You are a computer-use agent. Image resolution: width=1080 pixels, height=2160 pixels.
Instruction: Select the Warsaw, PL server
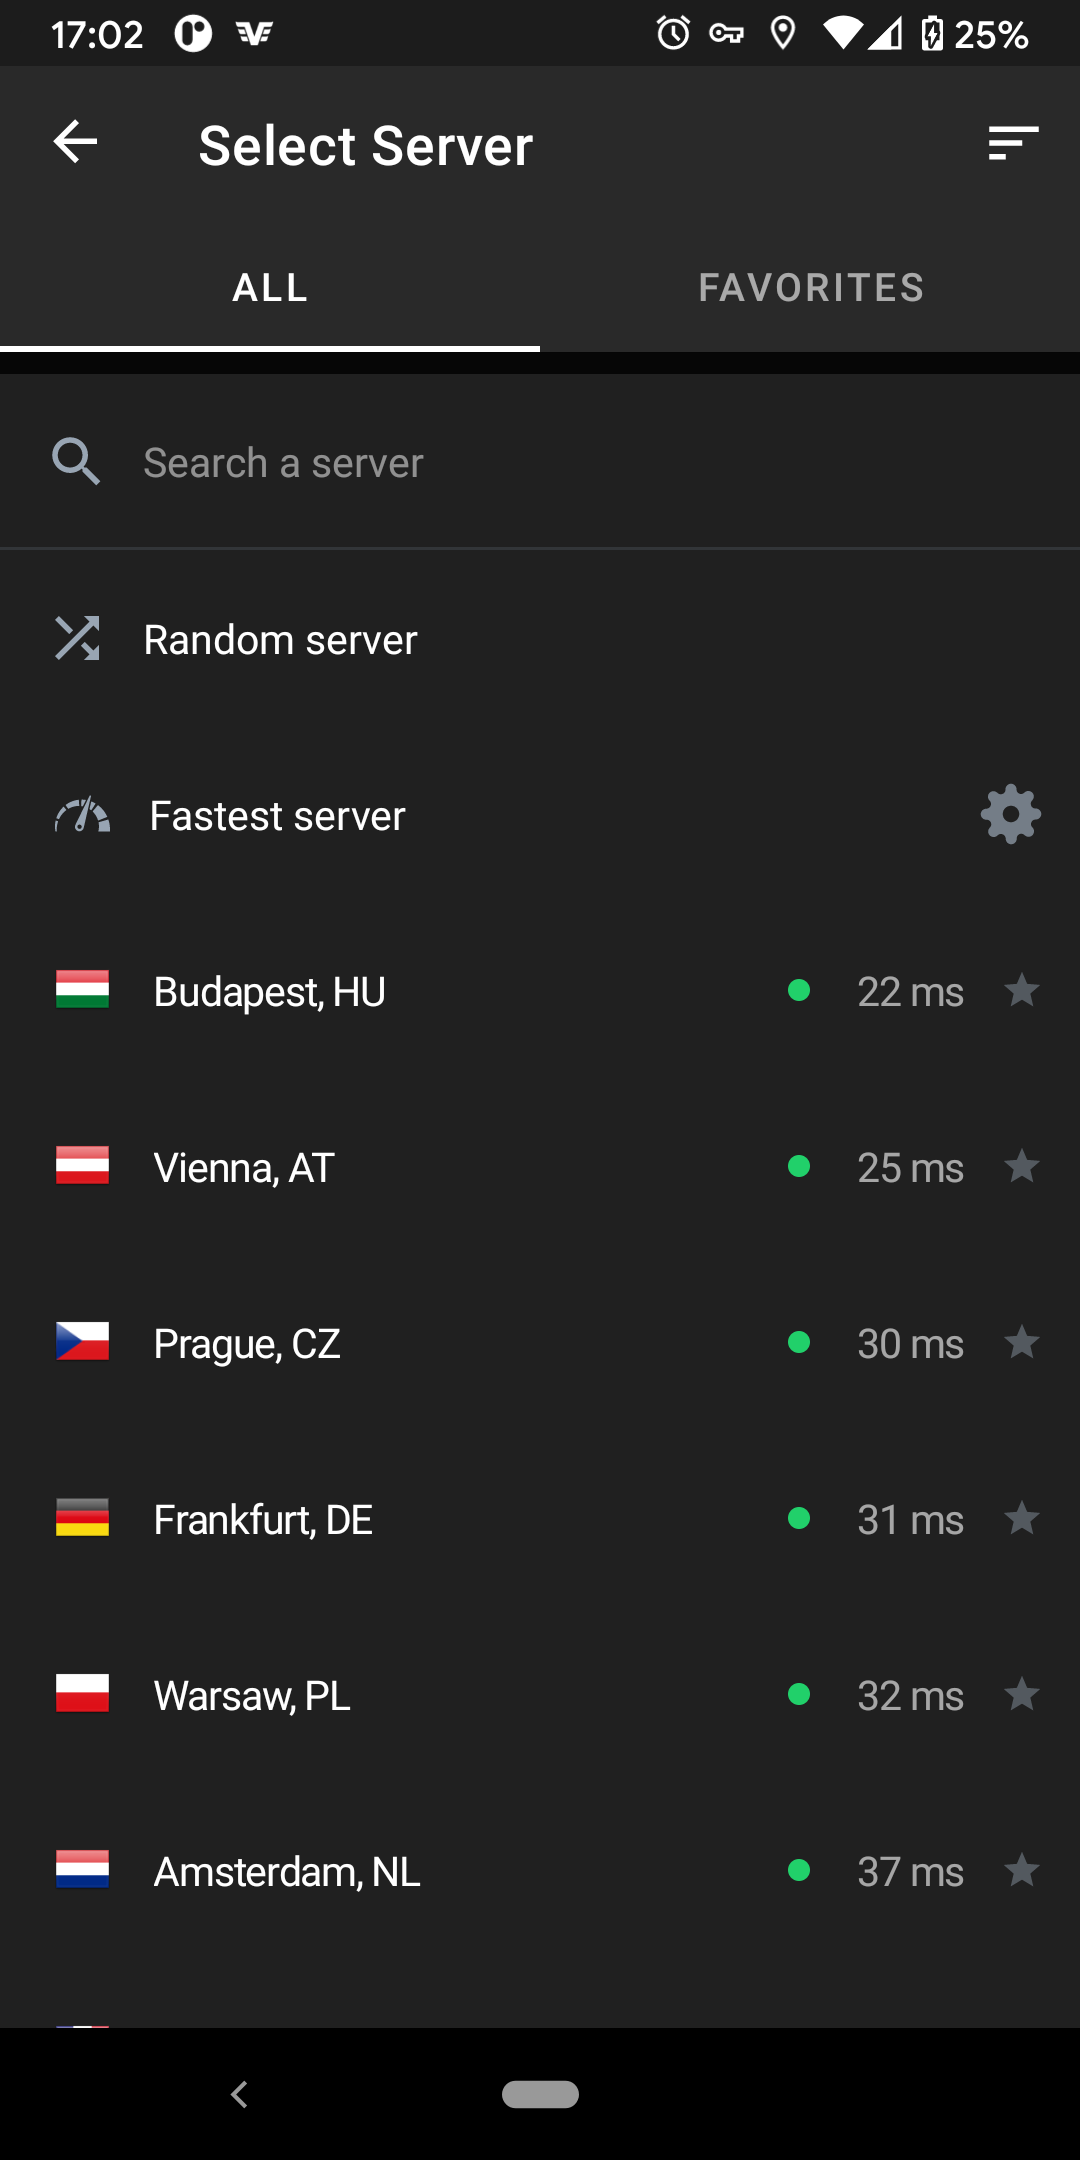click(252, 1696)
